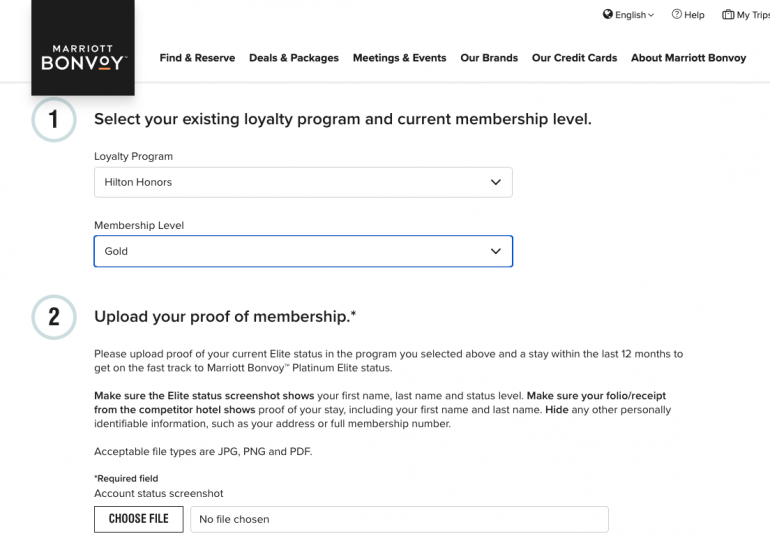Click the step 2 circle icon
770x550 pixels.
click(53, 317)
